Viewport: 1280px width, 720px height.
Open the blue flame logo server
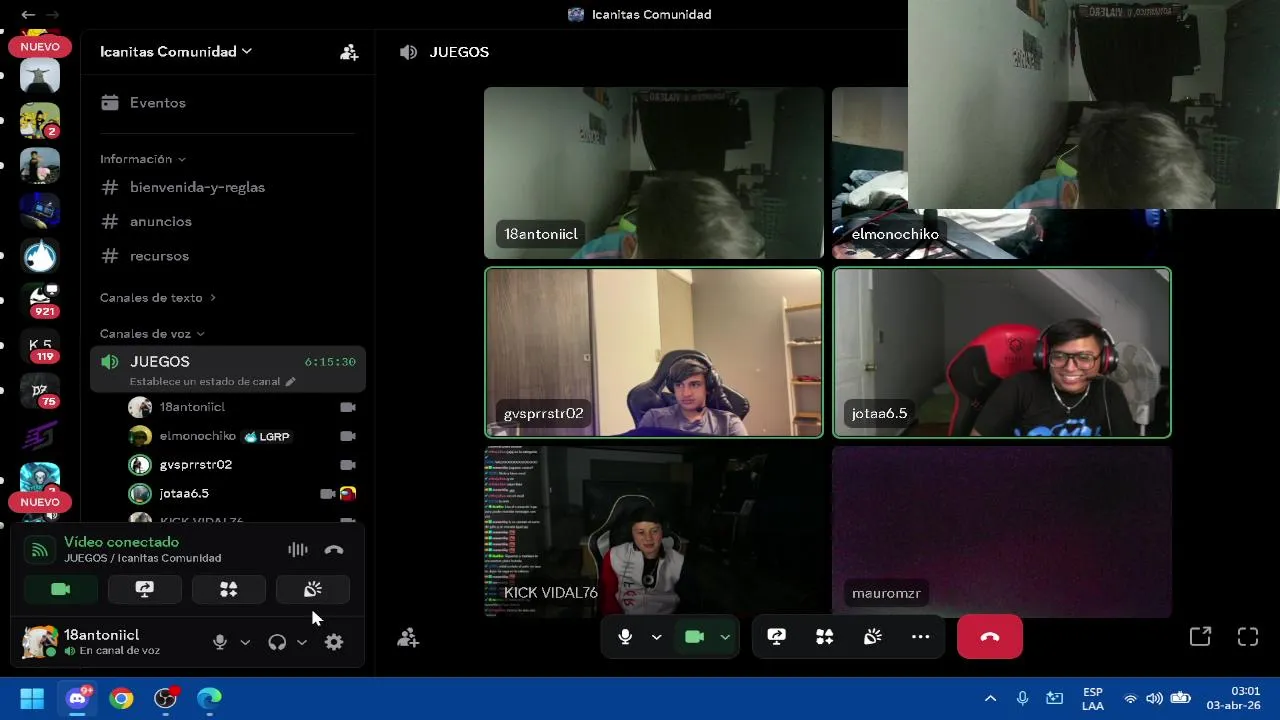click(x=40, y=256)
